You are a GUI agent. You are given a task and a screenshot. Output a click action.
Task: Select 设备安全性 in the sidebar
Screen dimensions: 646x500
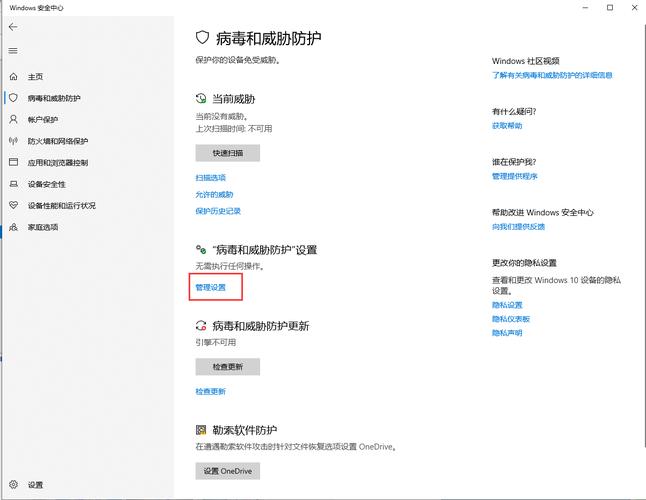pyautogui.click(x=47, y=184)
